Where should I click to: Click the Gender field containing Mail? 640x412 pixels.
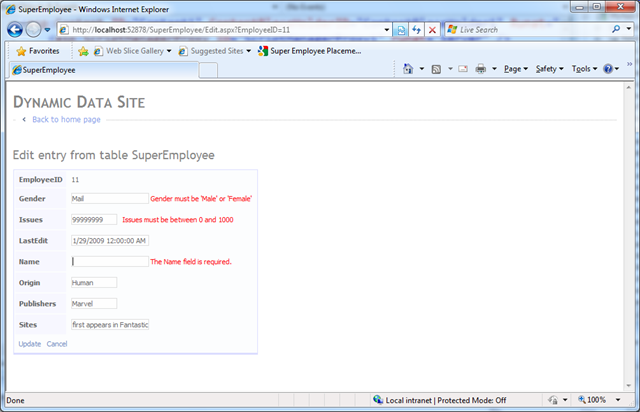coord(109,198)
